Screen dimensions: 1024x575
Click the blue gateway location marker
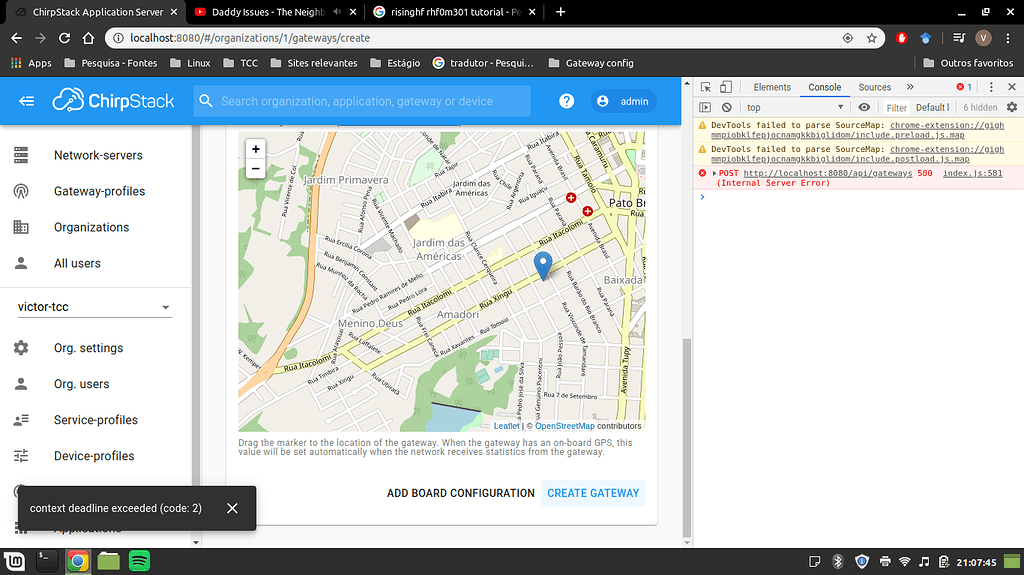[x=543, y=266]
